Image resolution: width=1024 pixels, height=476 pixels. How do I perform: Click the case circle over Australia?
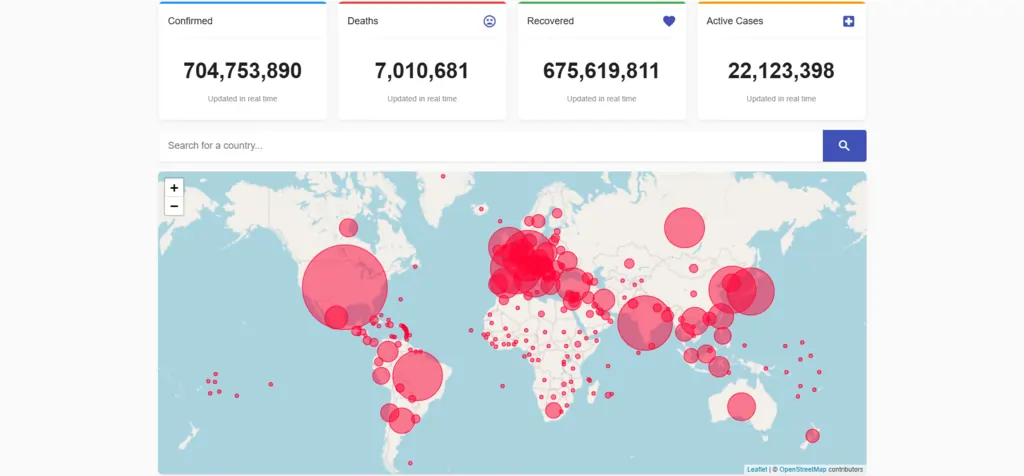click(x=741, y=407)
